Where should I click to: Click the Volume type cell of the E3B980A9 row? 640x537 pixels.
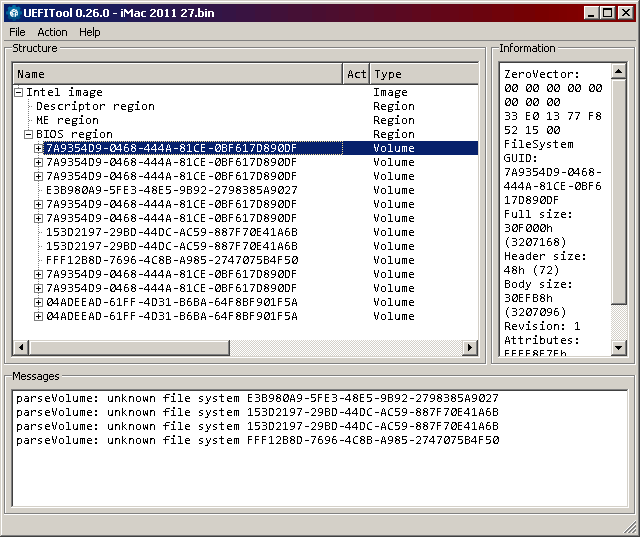point(393,190)
